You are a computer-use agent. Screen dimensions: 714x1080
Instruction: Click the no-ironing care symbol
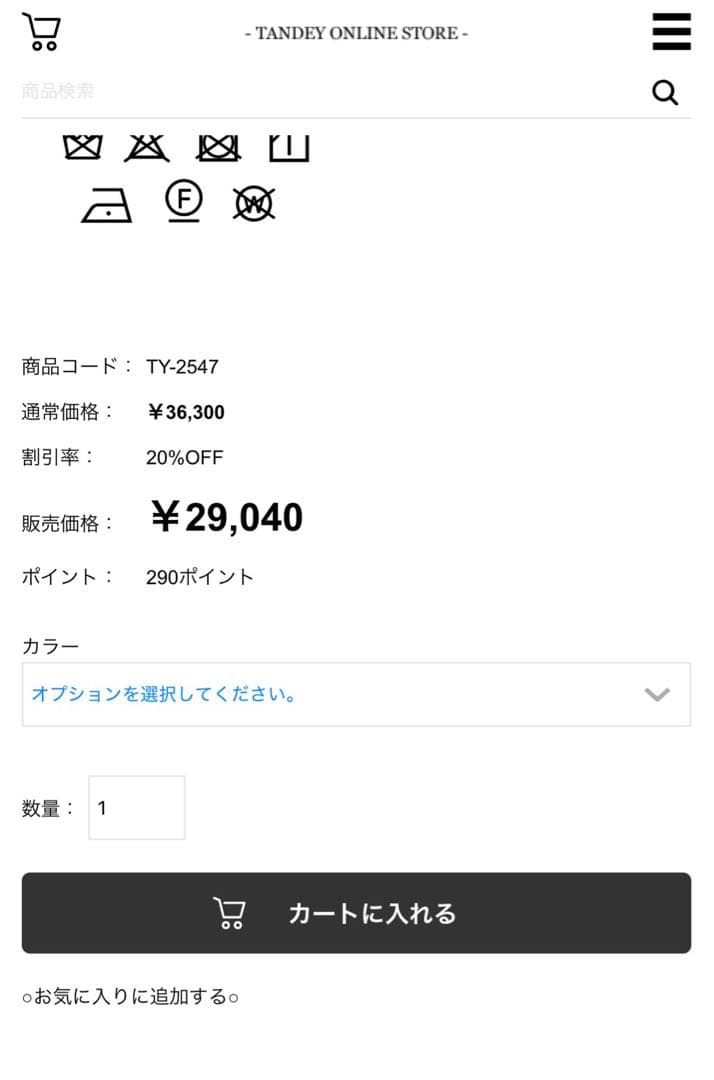pos(105,202)
